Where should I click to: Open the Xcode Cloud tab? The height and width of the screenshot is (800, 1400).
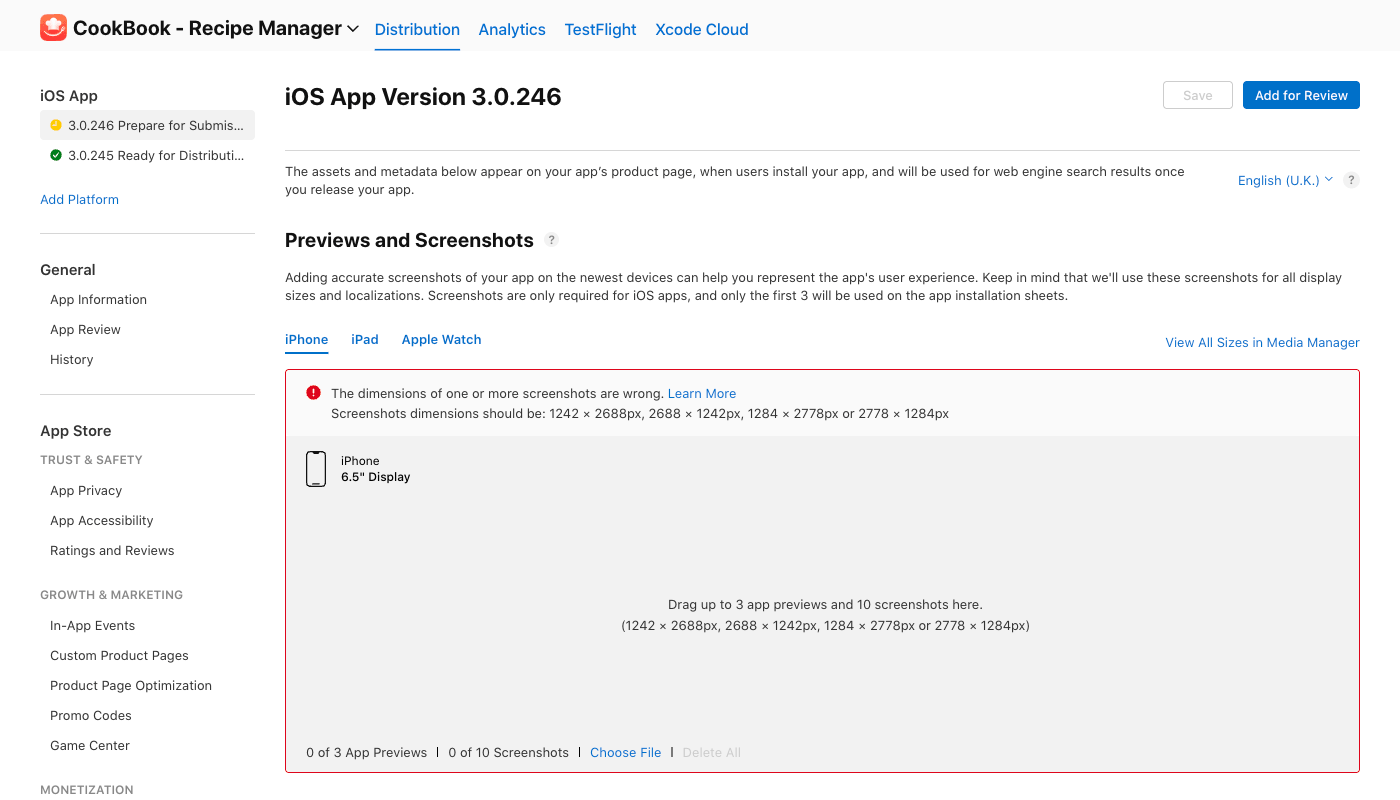[702, 29]
